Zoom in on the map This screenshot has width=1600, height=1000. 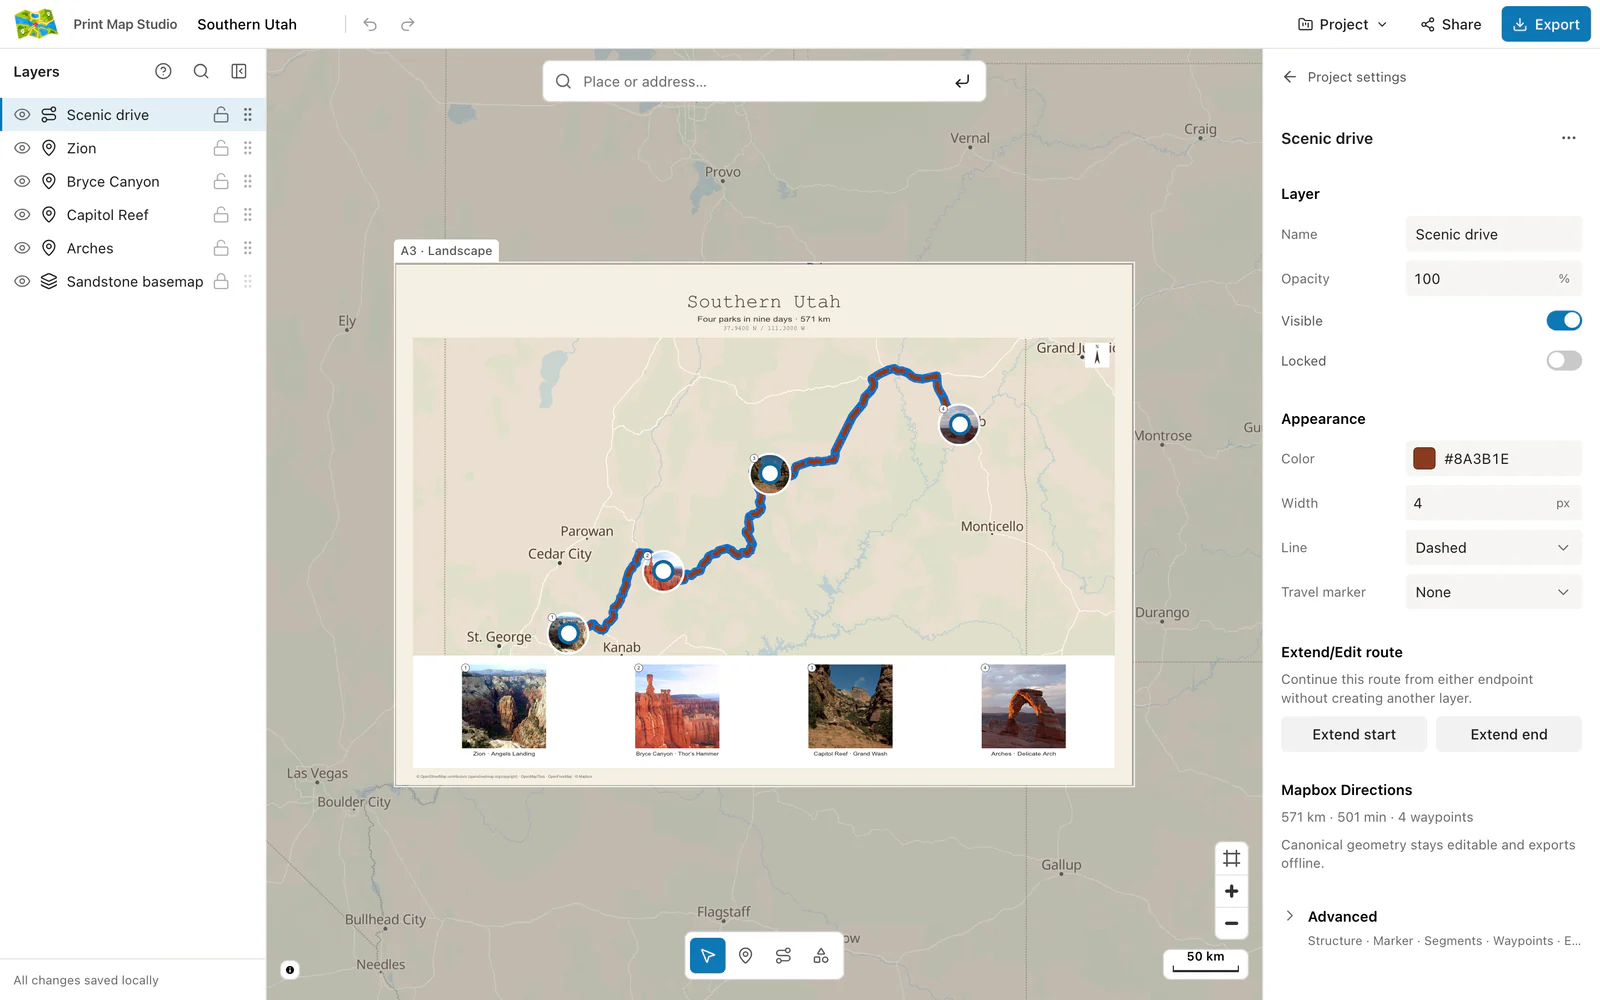click(1232, 891)
